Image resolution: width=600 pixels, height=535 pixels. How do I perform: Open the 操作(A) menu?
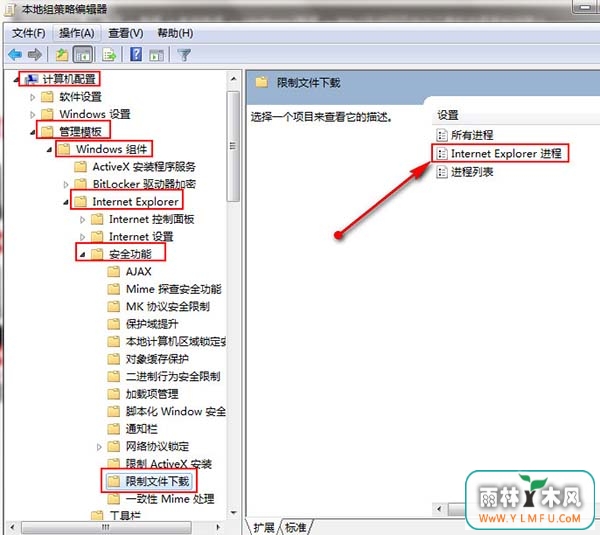click(x=77, y=33)
